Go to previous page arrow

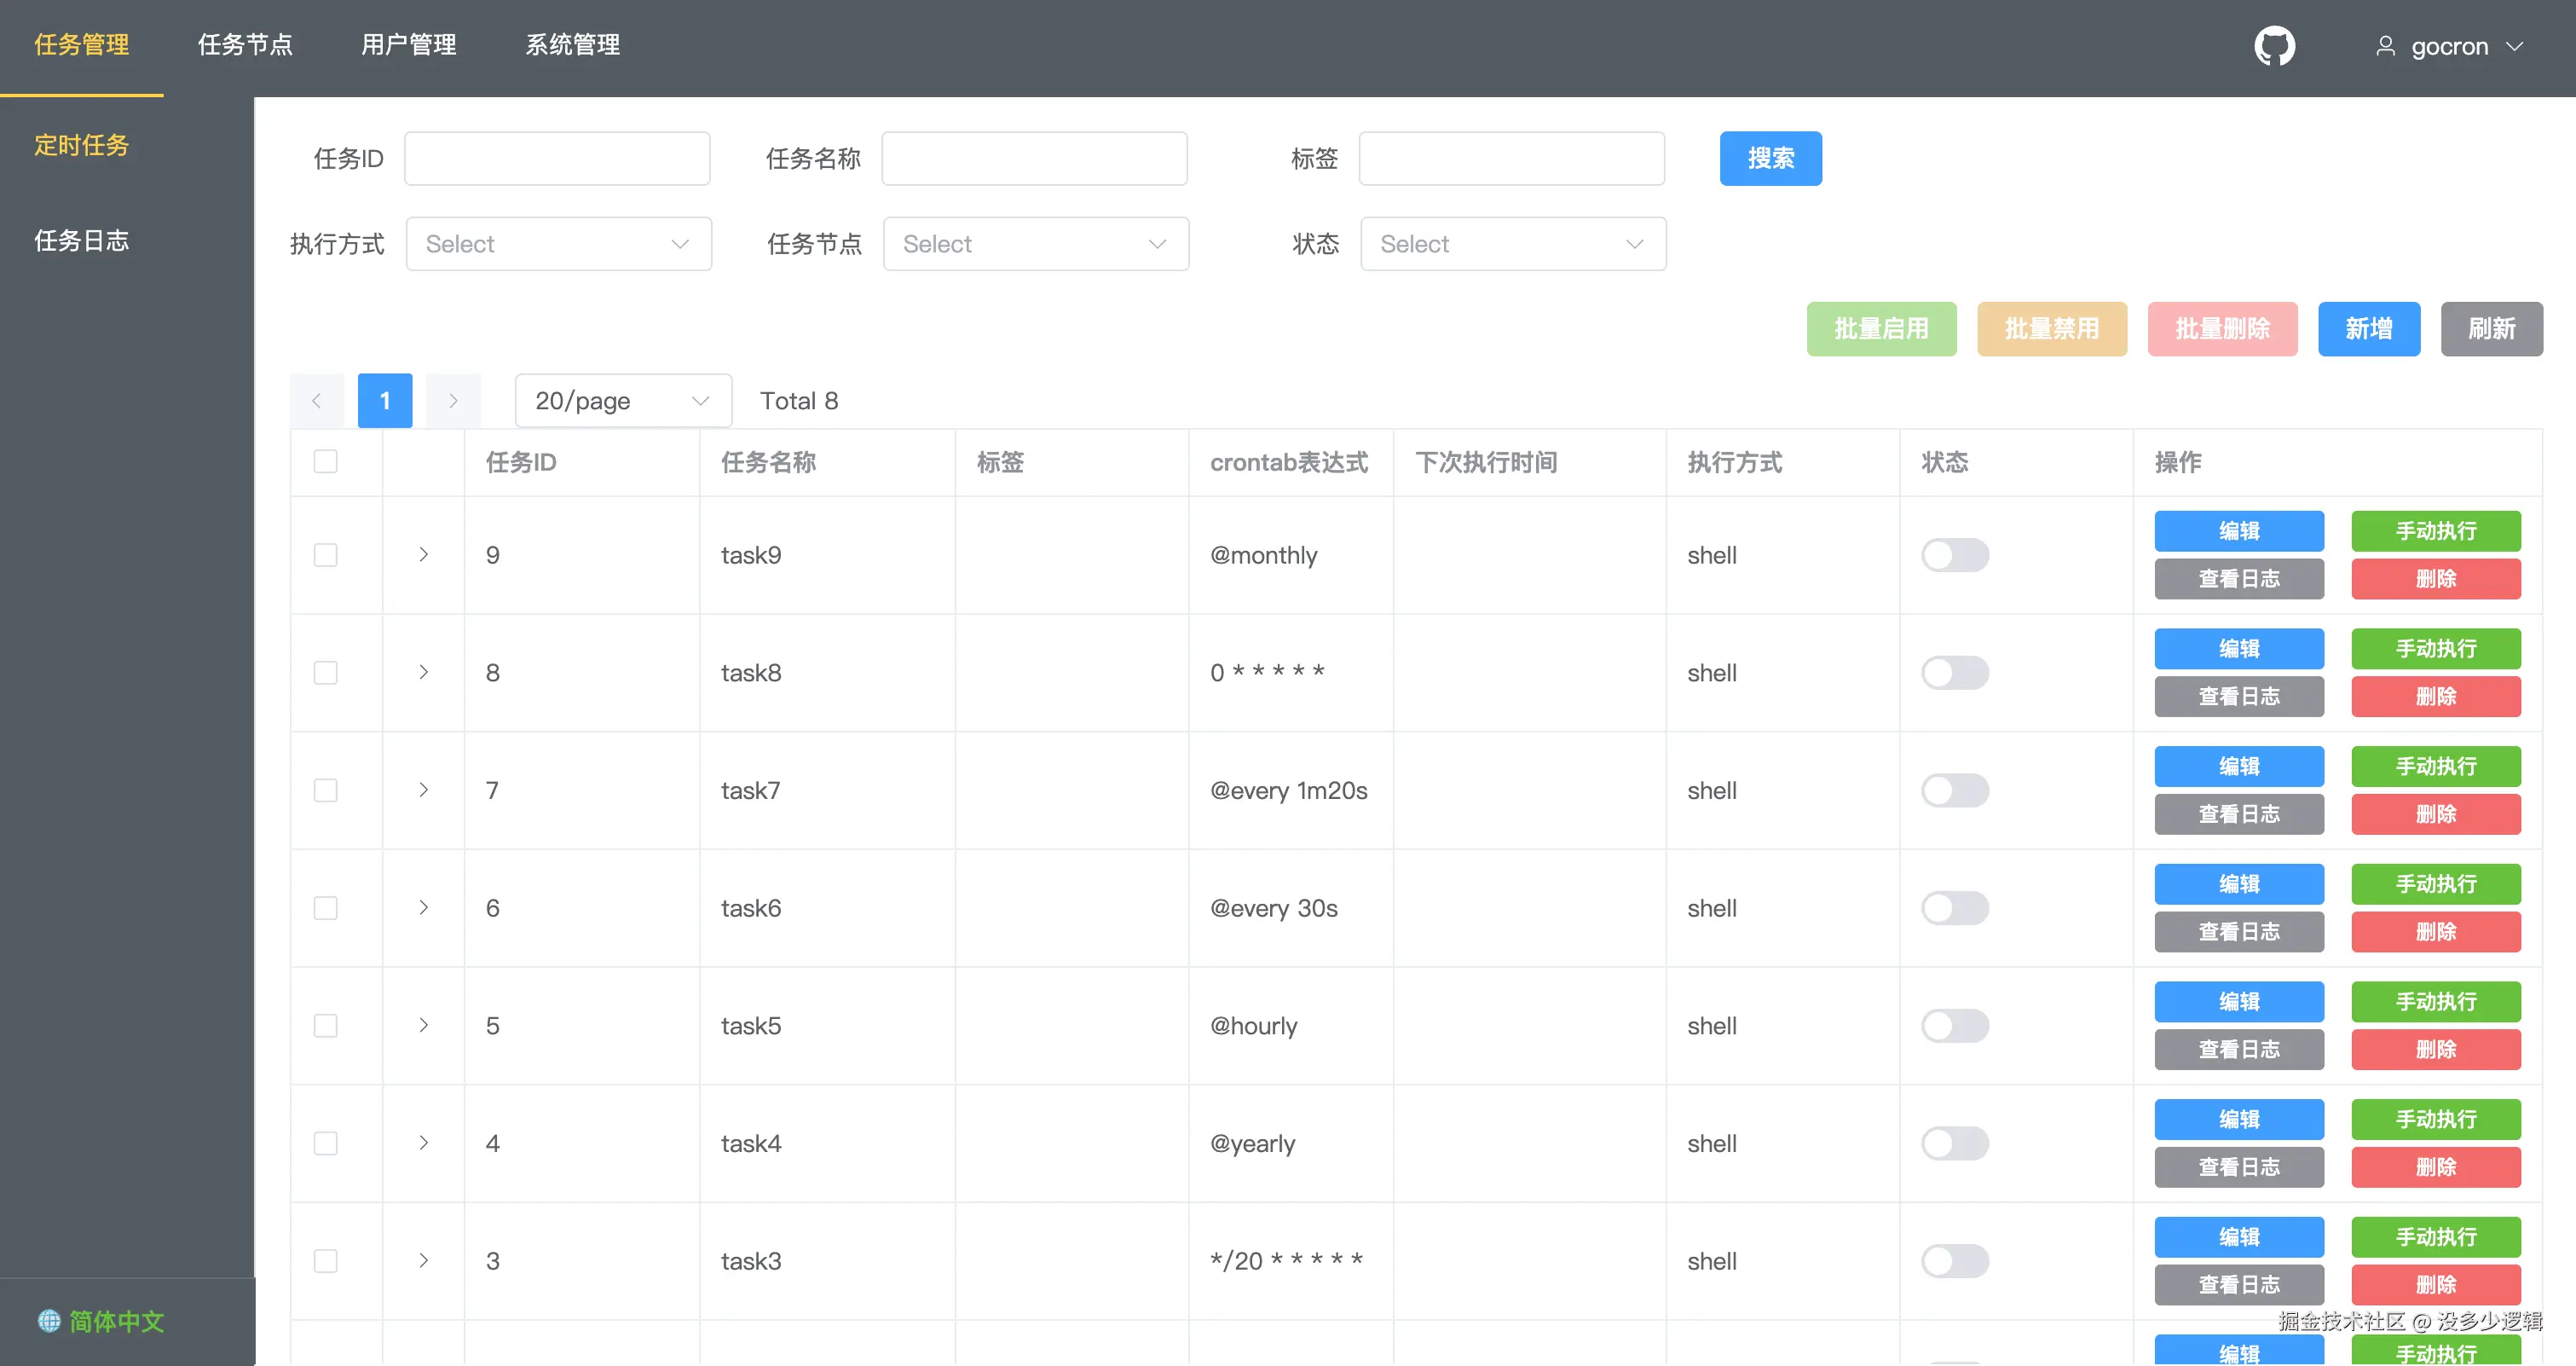click(316, 401)
